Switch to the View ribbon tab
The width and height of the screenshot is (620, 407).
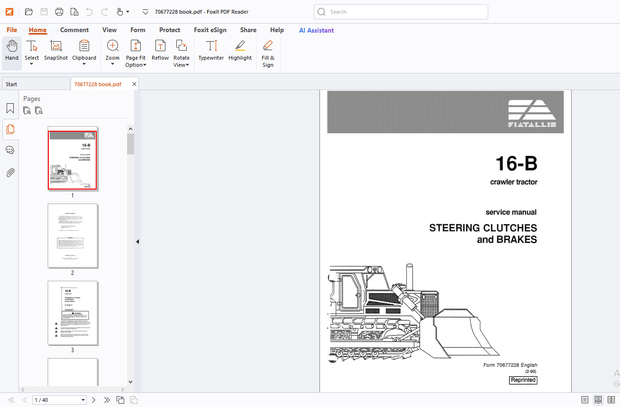pos(110,30)
